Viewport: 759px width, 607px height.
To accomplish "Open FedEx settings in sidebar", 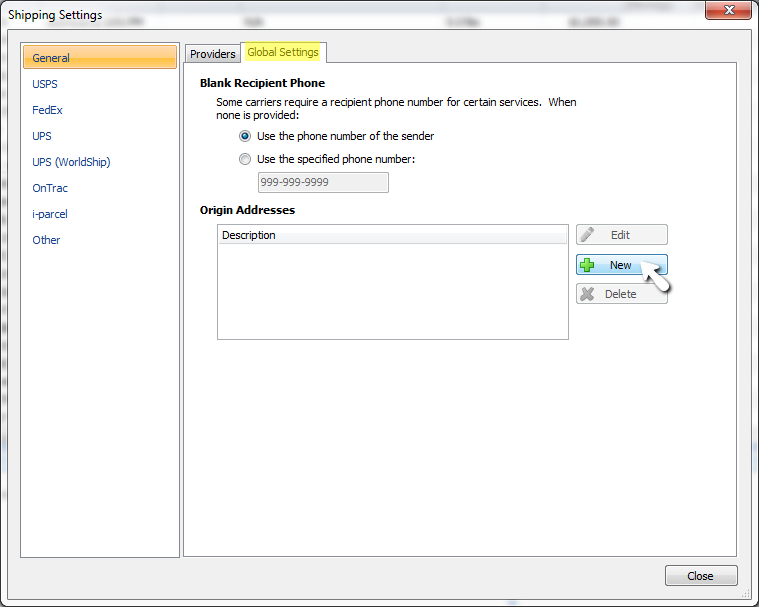I will pyautogui.click(x=47, y=110).
